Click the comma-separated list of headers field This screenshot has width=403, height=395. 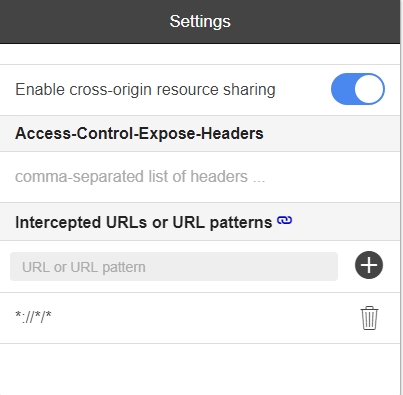200,177
